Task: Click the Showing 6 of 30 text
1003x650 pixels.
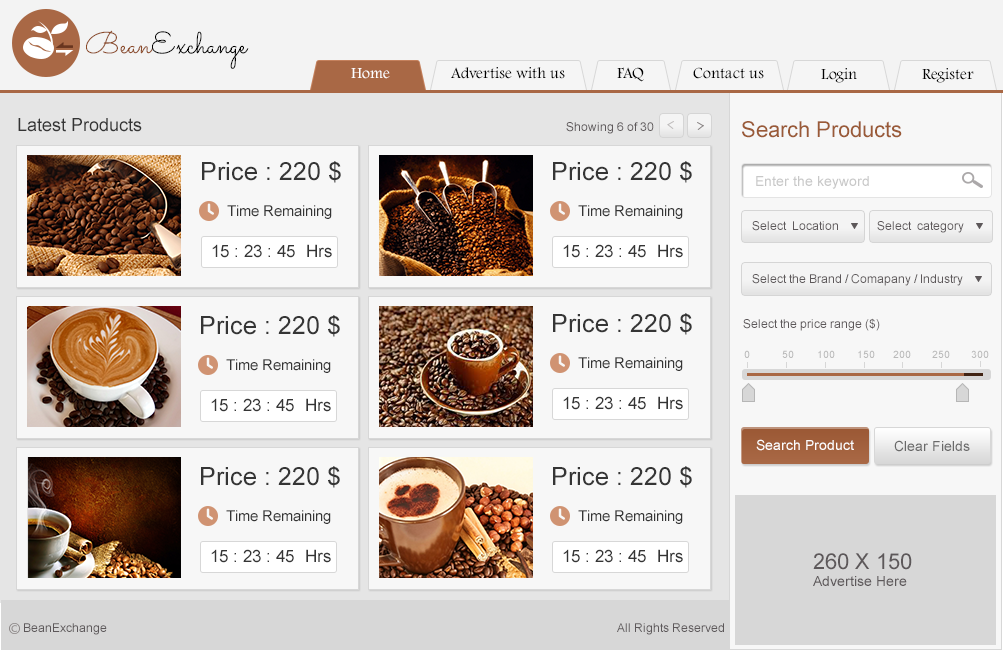Action: point(610,127)
